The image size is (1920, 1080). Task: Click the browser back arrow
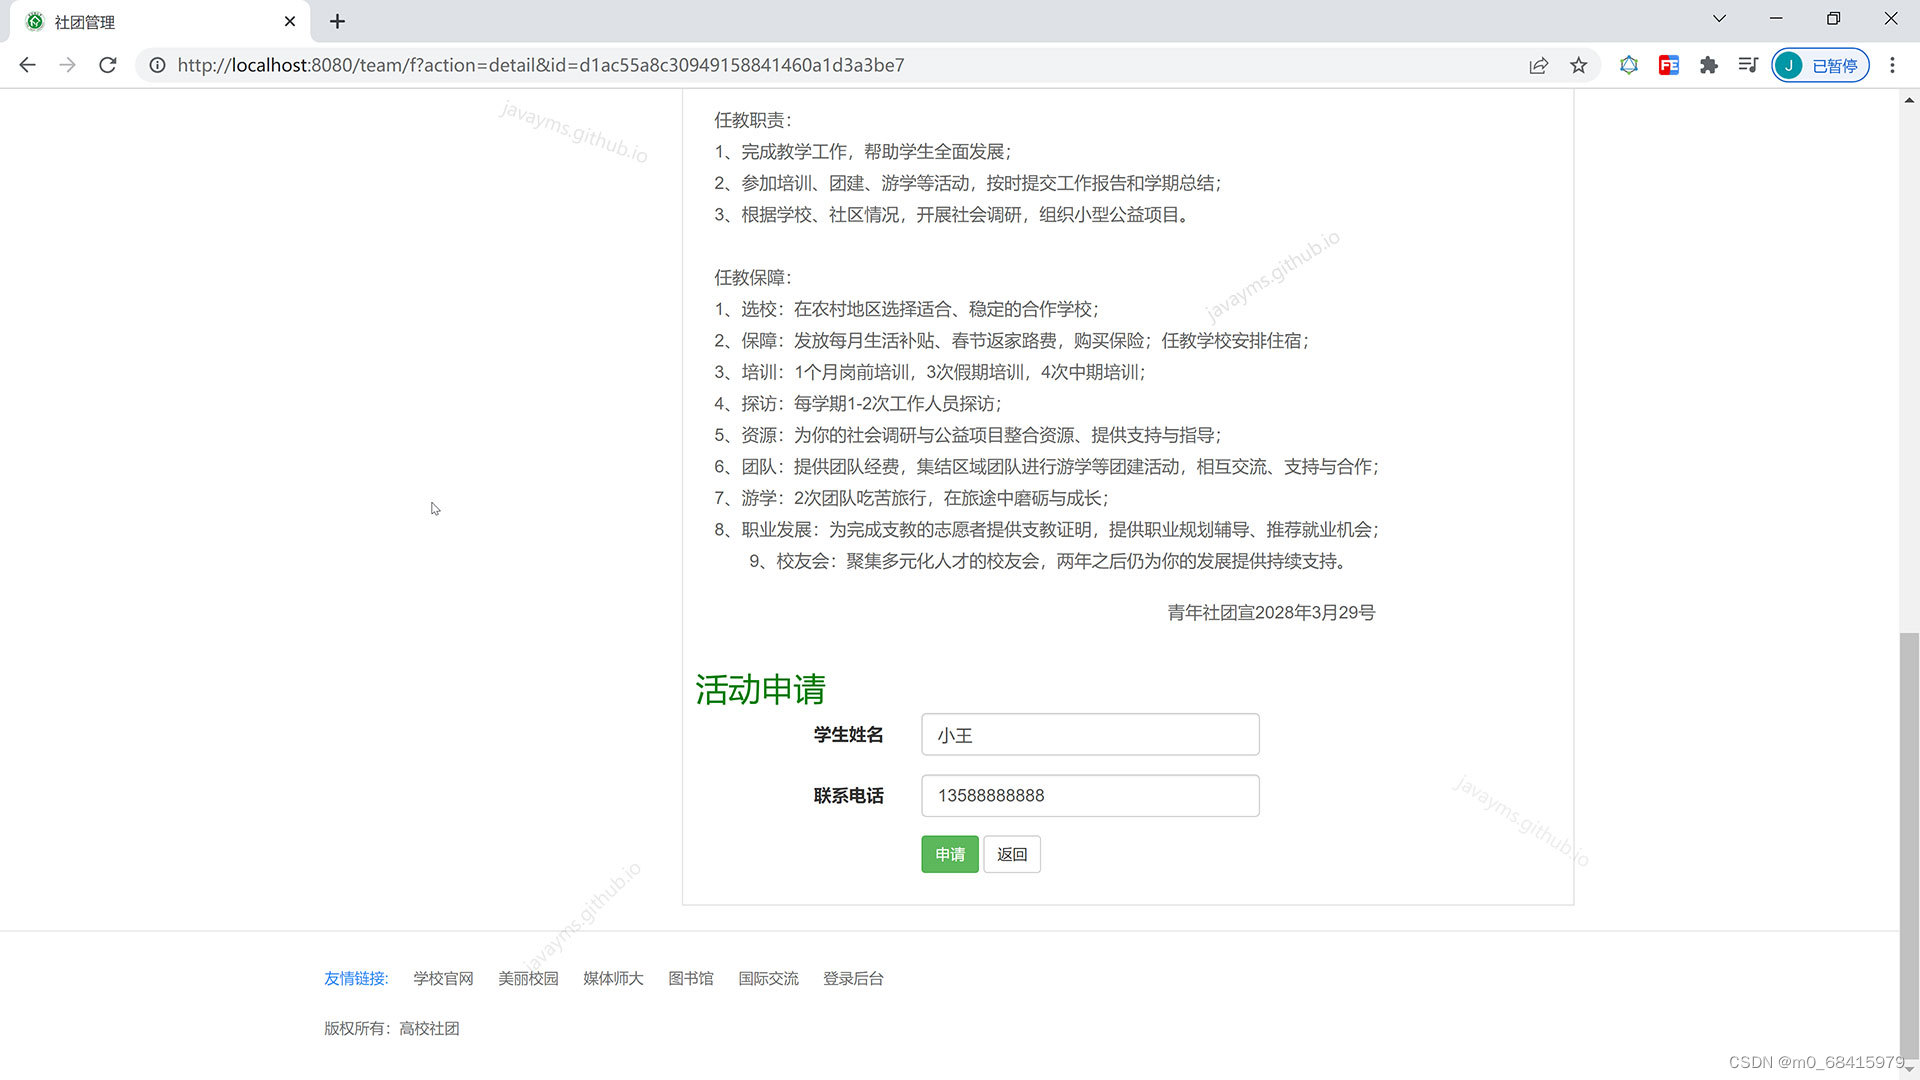click(x=27, y=65)
